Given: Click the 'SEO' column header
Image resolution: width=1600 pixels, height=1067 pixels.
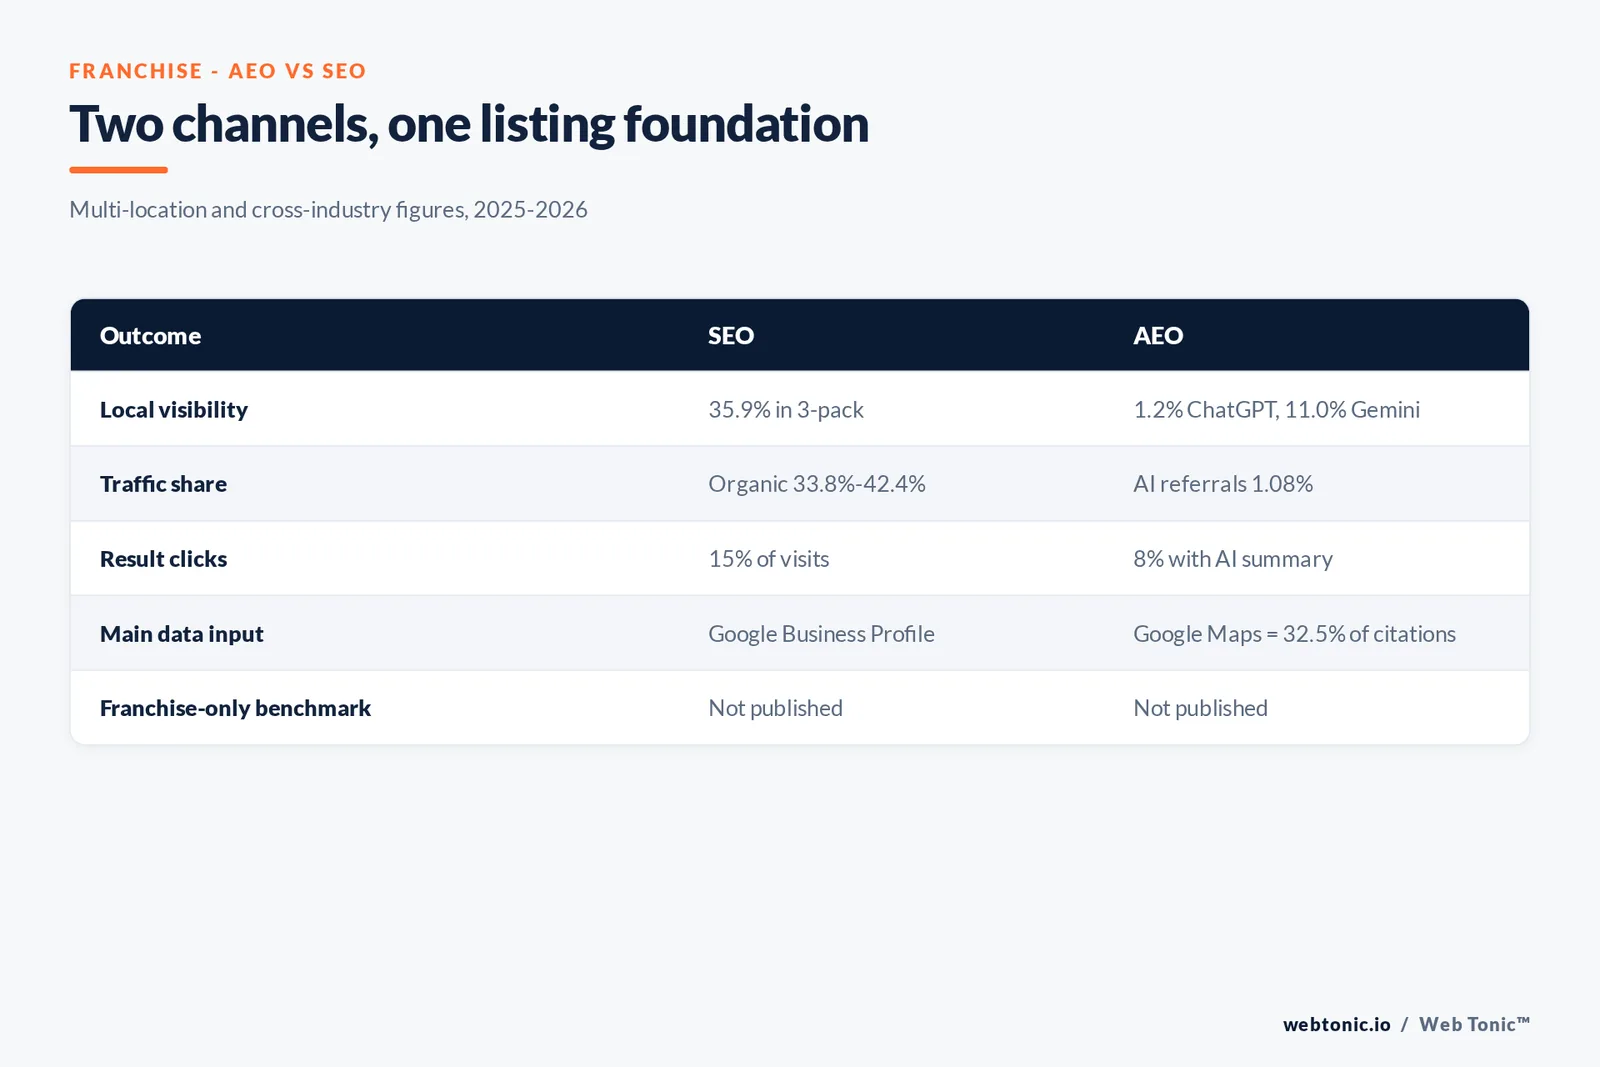Looking at the screenshot, I should click(x=731, y=336).
